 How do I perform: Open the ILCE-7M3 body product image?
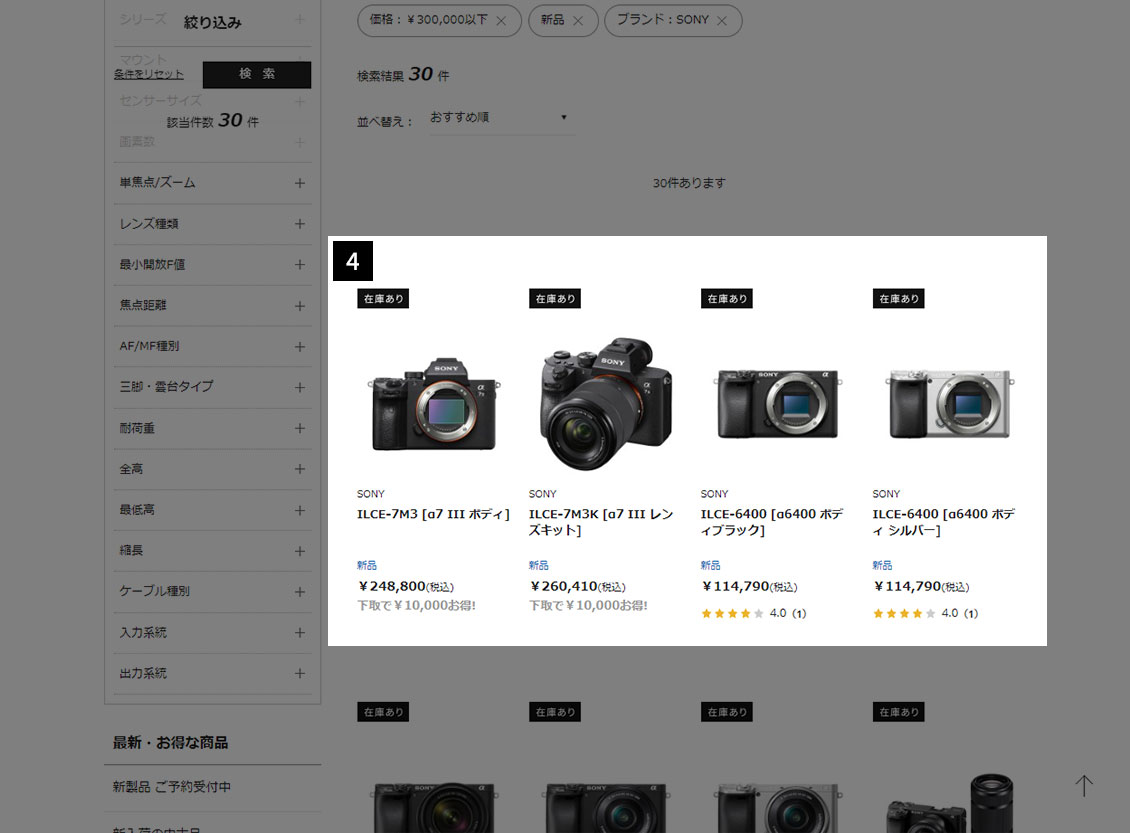(433, 404)
